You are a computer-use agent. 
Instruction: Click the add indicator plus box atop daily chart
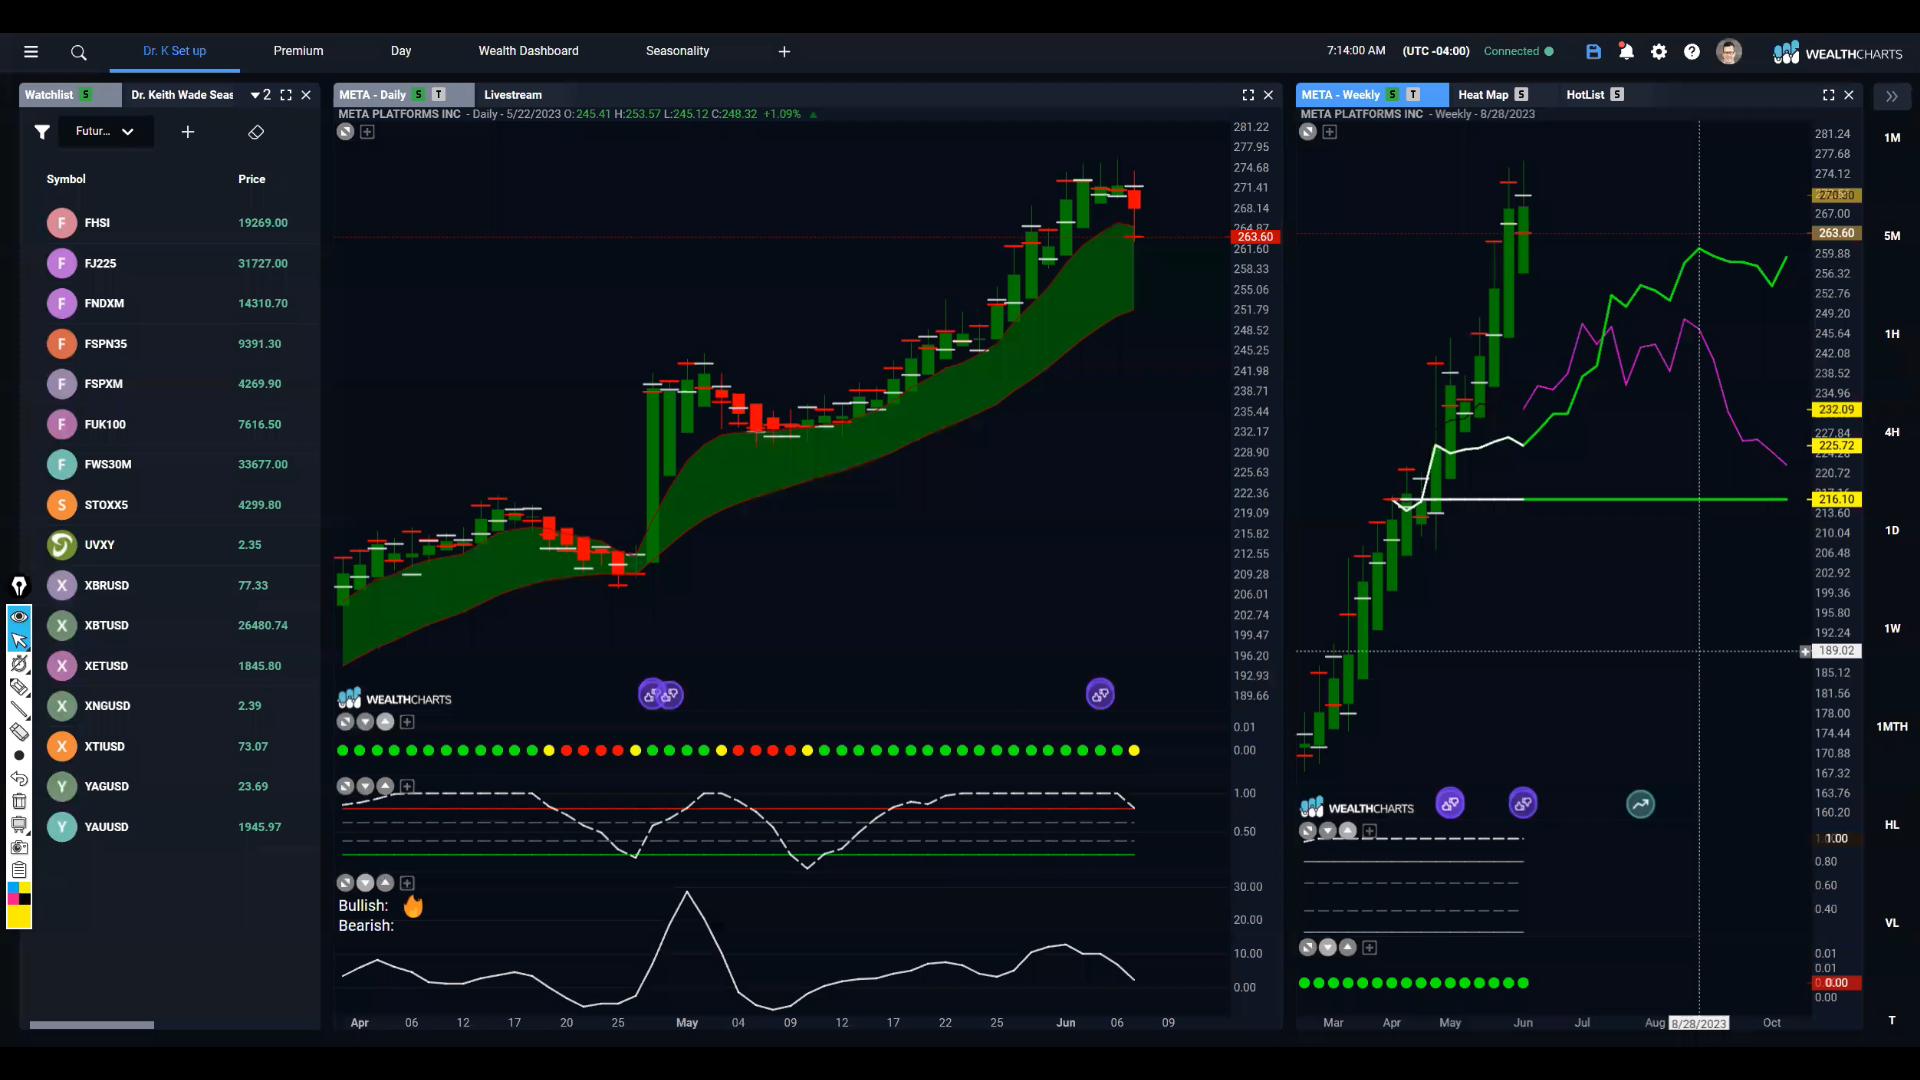click(x=367, y=132)
